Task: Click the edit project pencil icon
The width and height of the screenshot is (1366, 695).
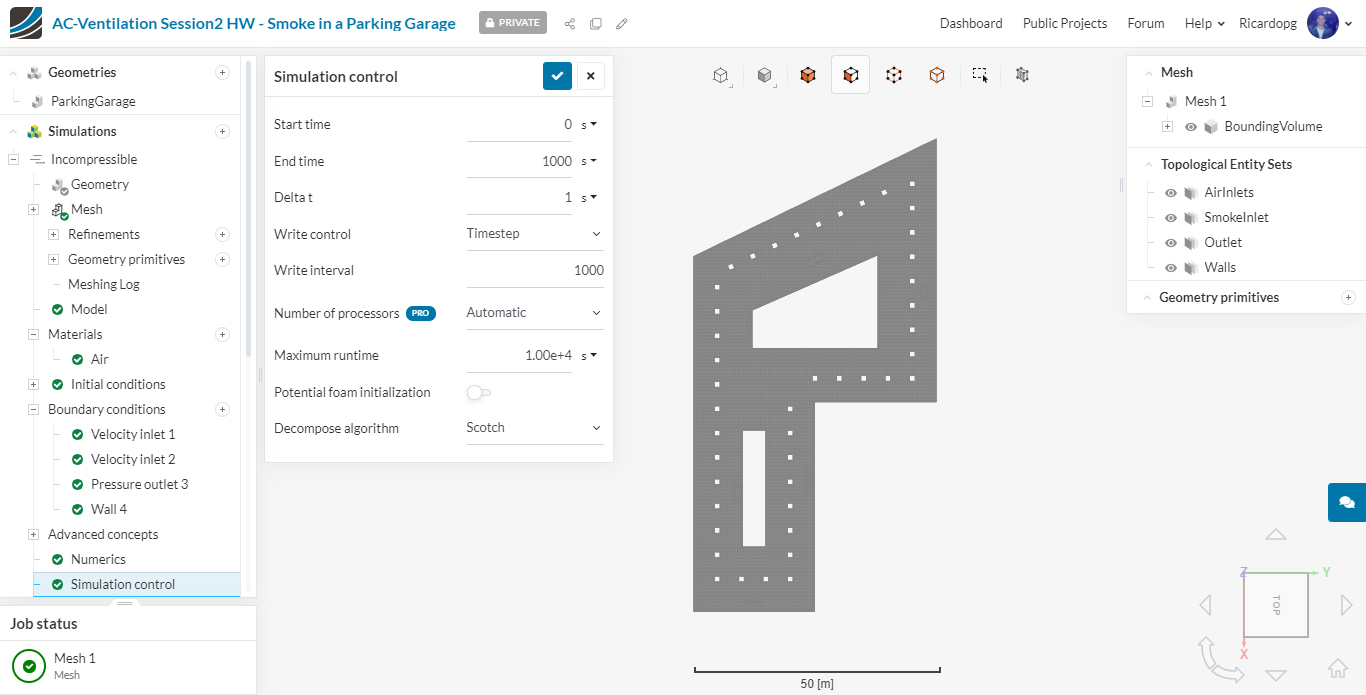Action: pos(622,23)
